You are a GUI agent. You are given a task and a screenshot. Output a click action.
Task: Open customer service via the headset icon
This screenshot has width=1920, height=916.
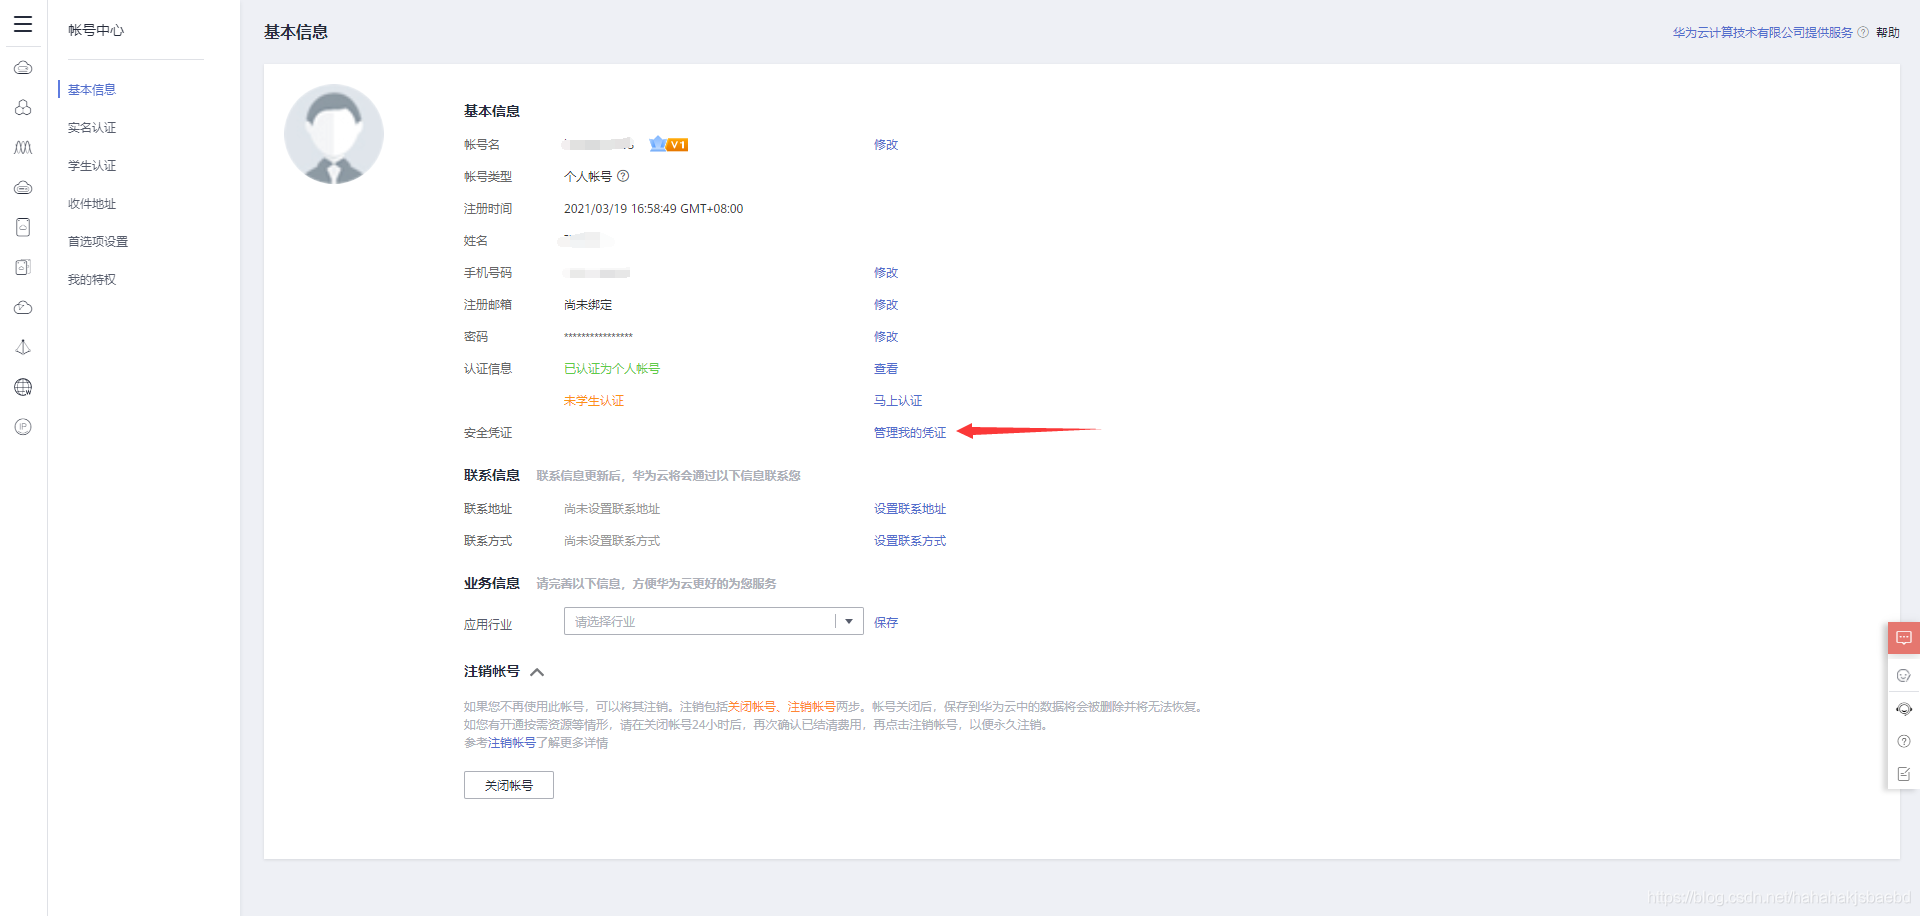coord(1904,709)
